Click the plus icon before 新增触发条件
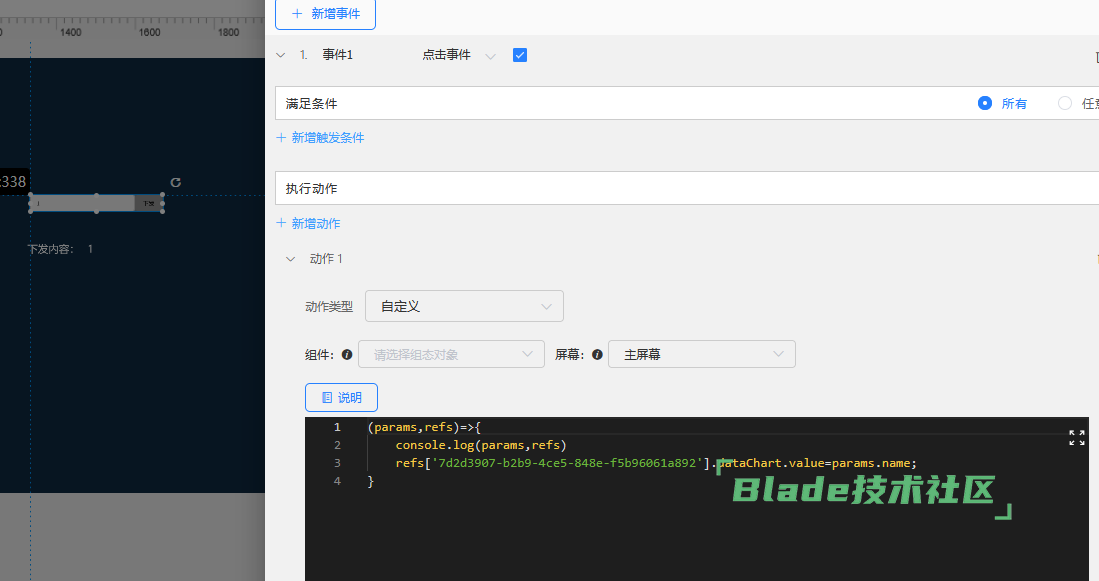 coord(281,138)
